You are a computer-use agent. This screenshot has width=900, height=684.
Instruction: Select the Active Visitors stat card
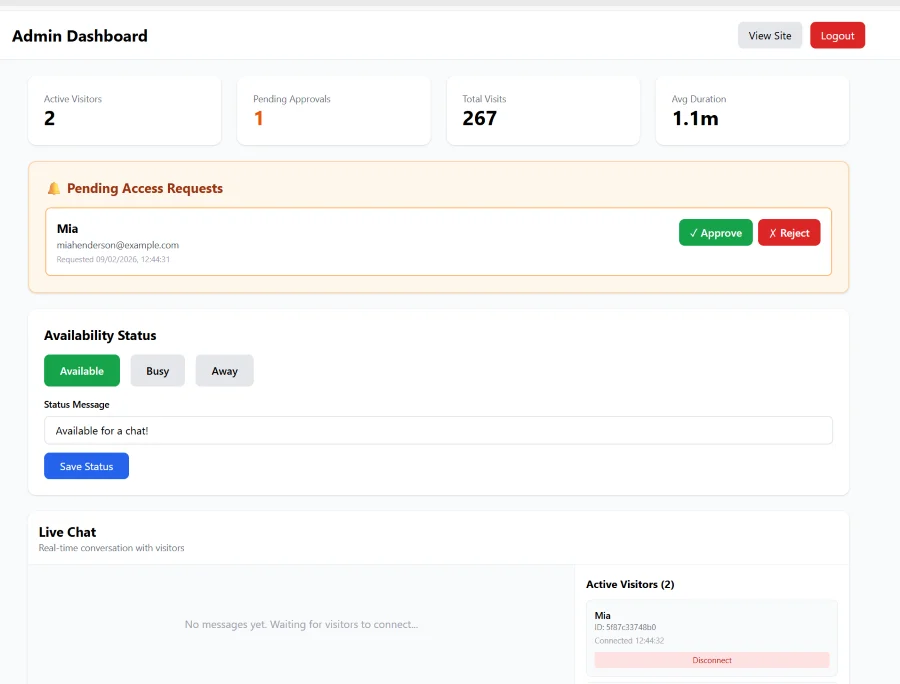[124, 111]
